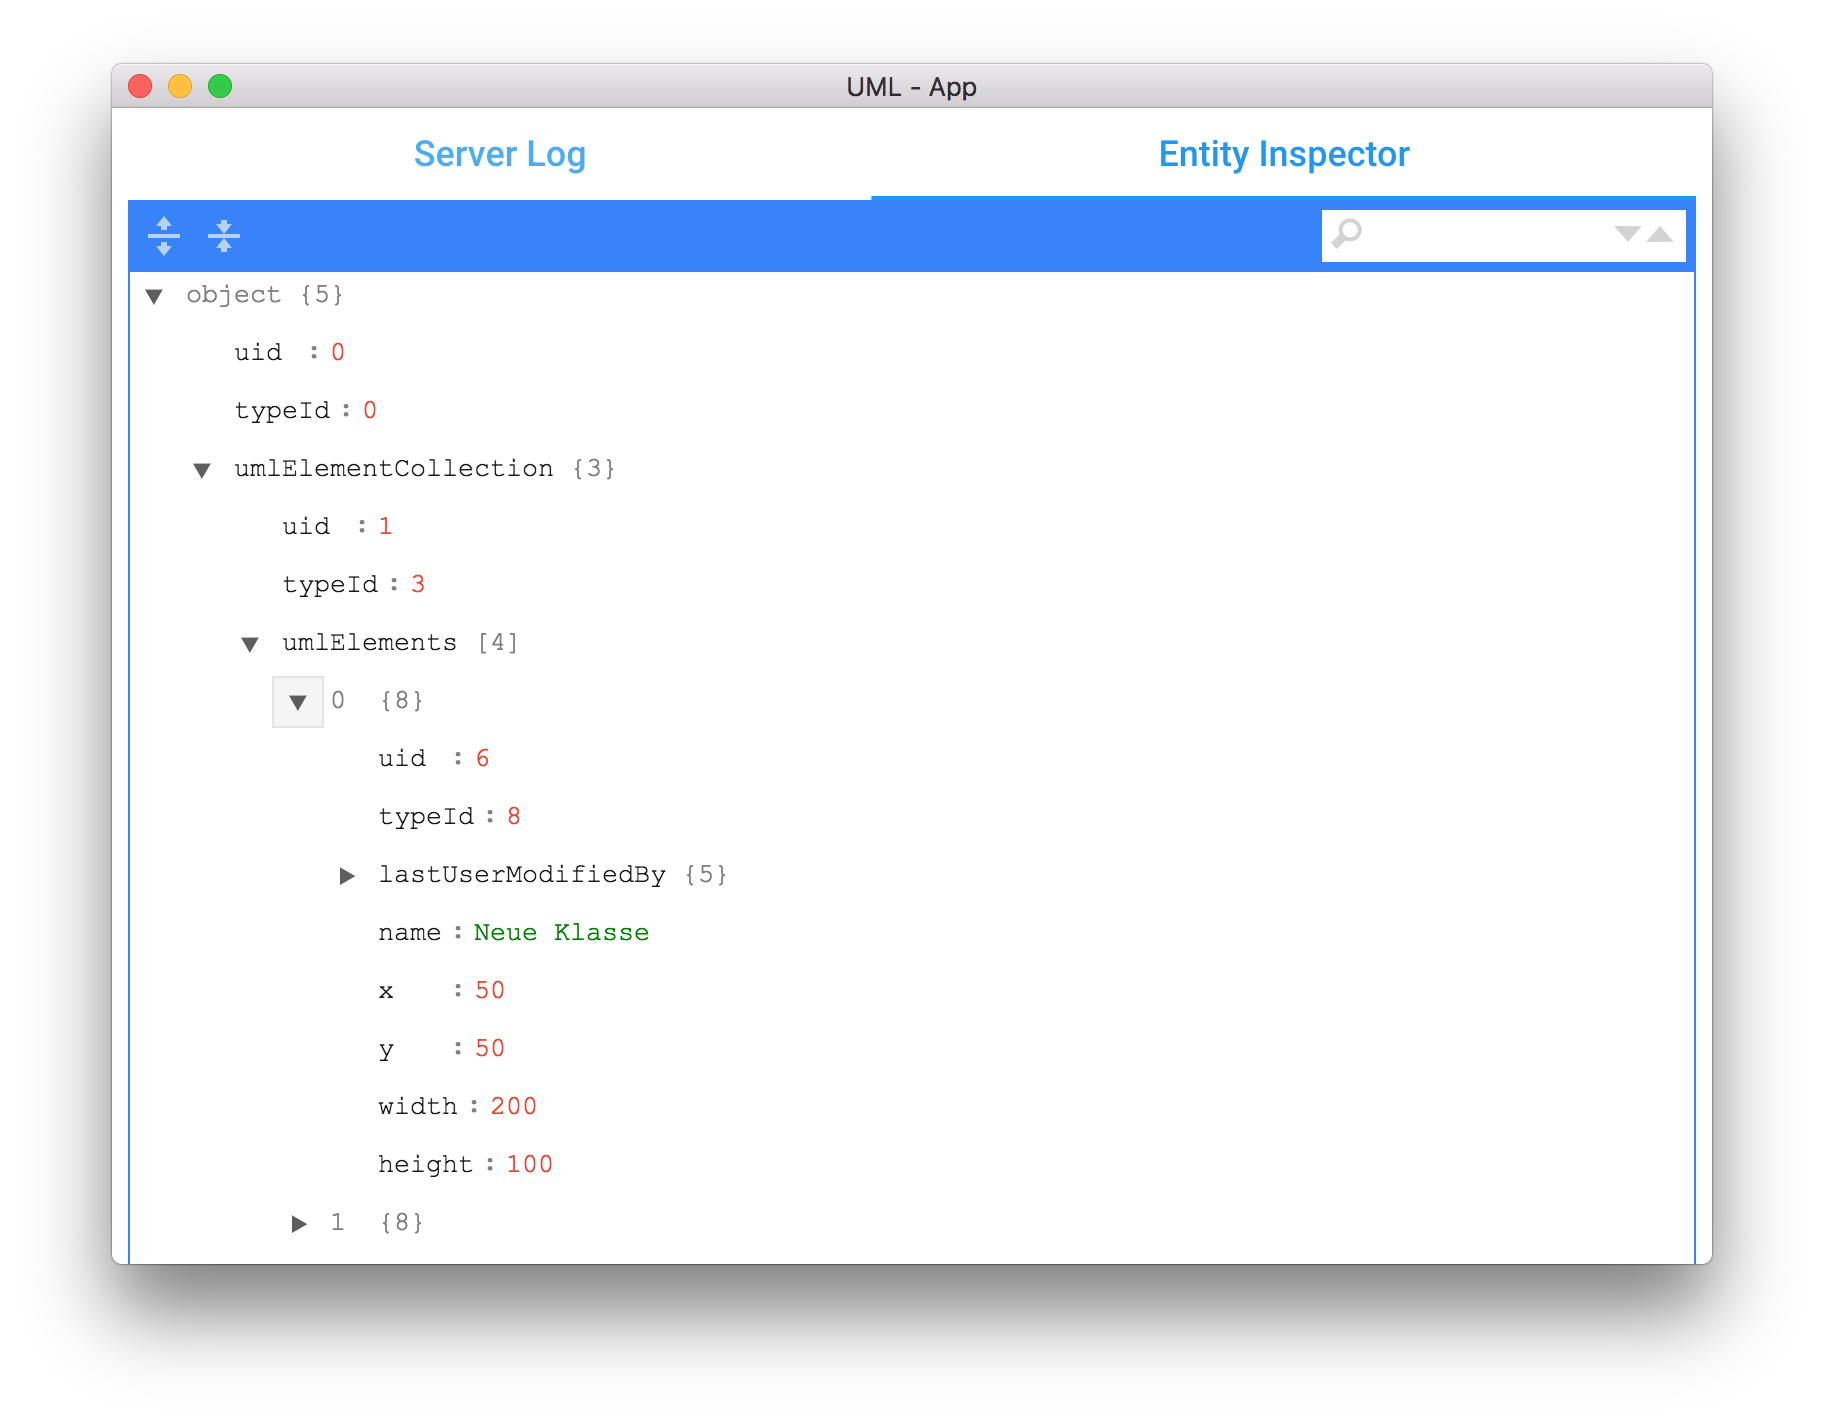Collapse the umlElementCollection node
This screenshot has width=1824, height=1424.
(202, 470)
